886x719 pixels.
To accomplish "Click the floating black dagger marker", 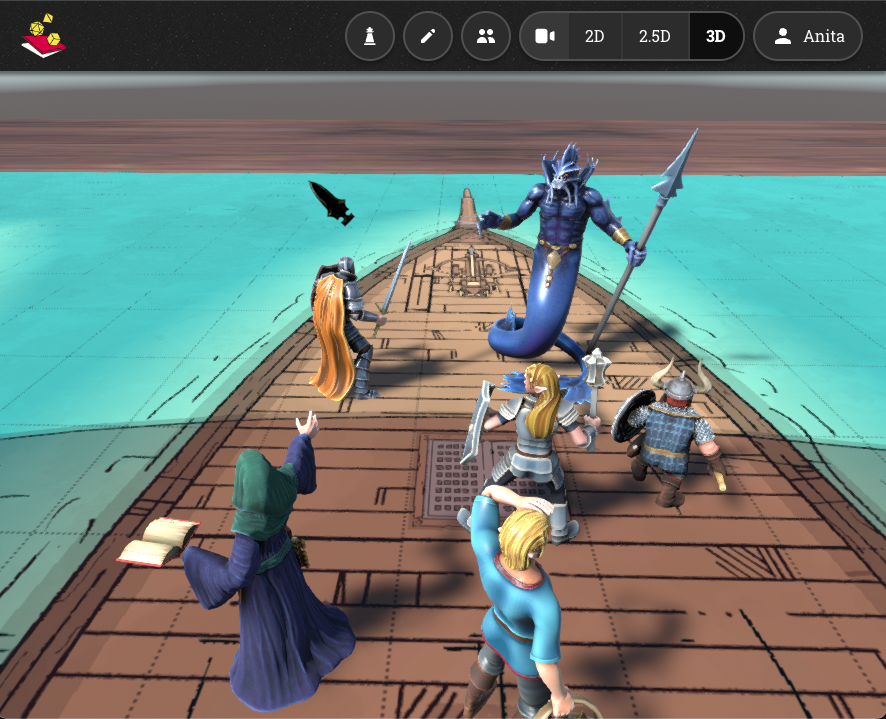I will point(332,203).
